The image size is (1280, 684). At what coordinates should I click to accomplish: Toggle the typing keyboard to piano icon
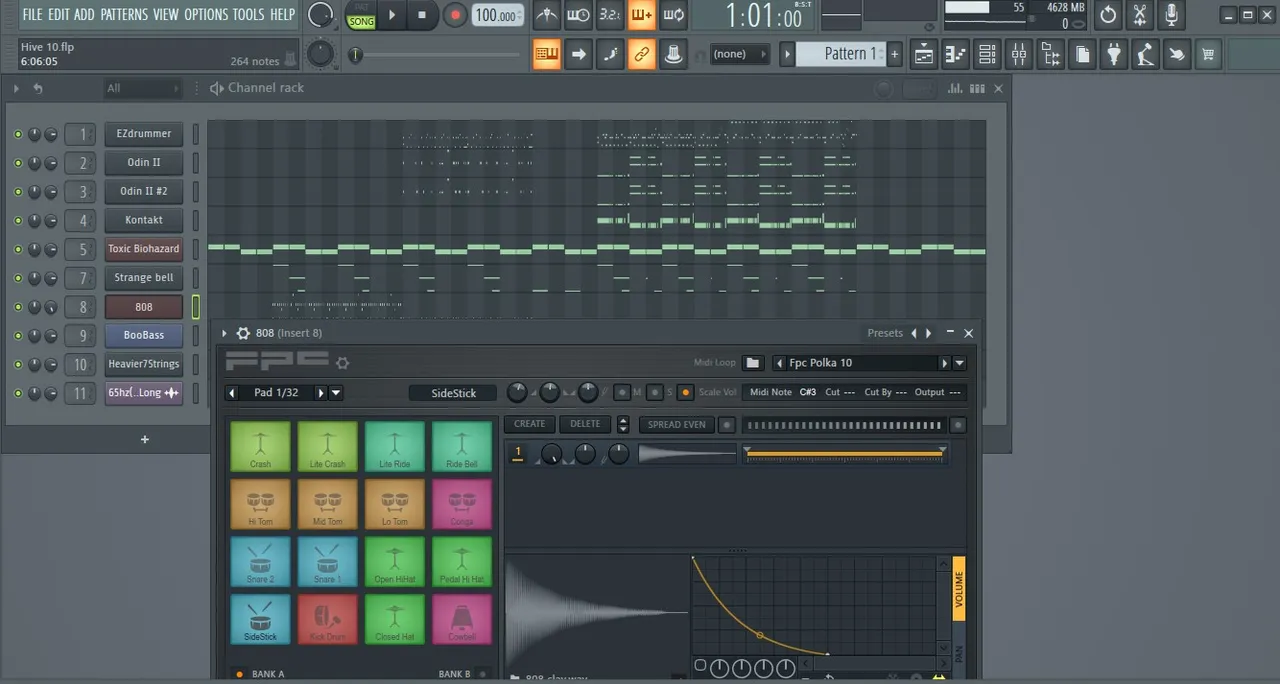pos(546,54)
